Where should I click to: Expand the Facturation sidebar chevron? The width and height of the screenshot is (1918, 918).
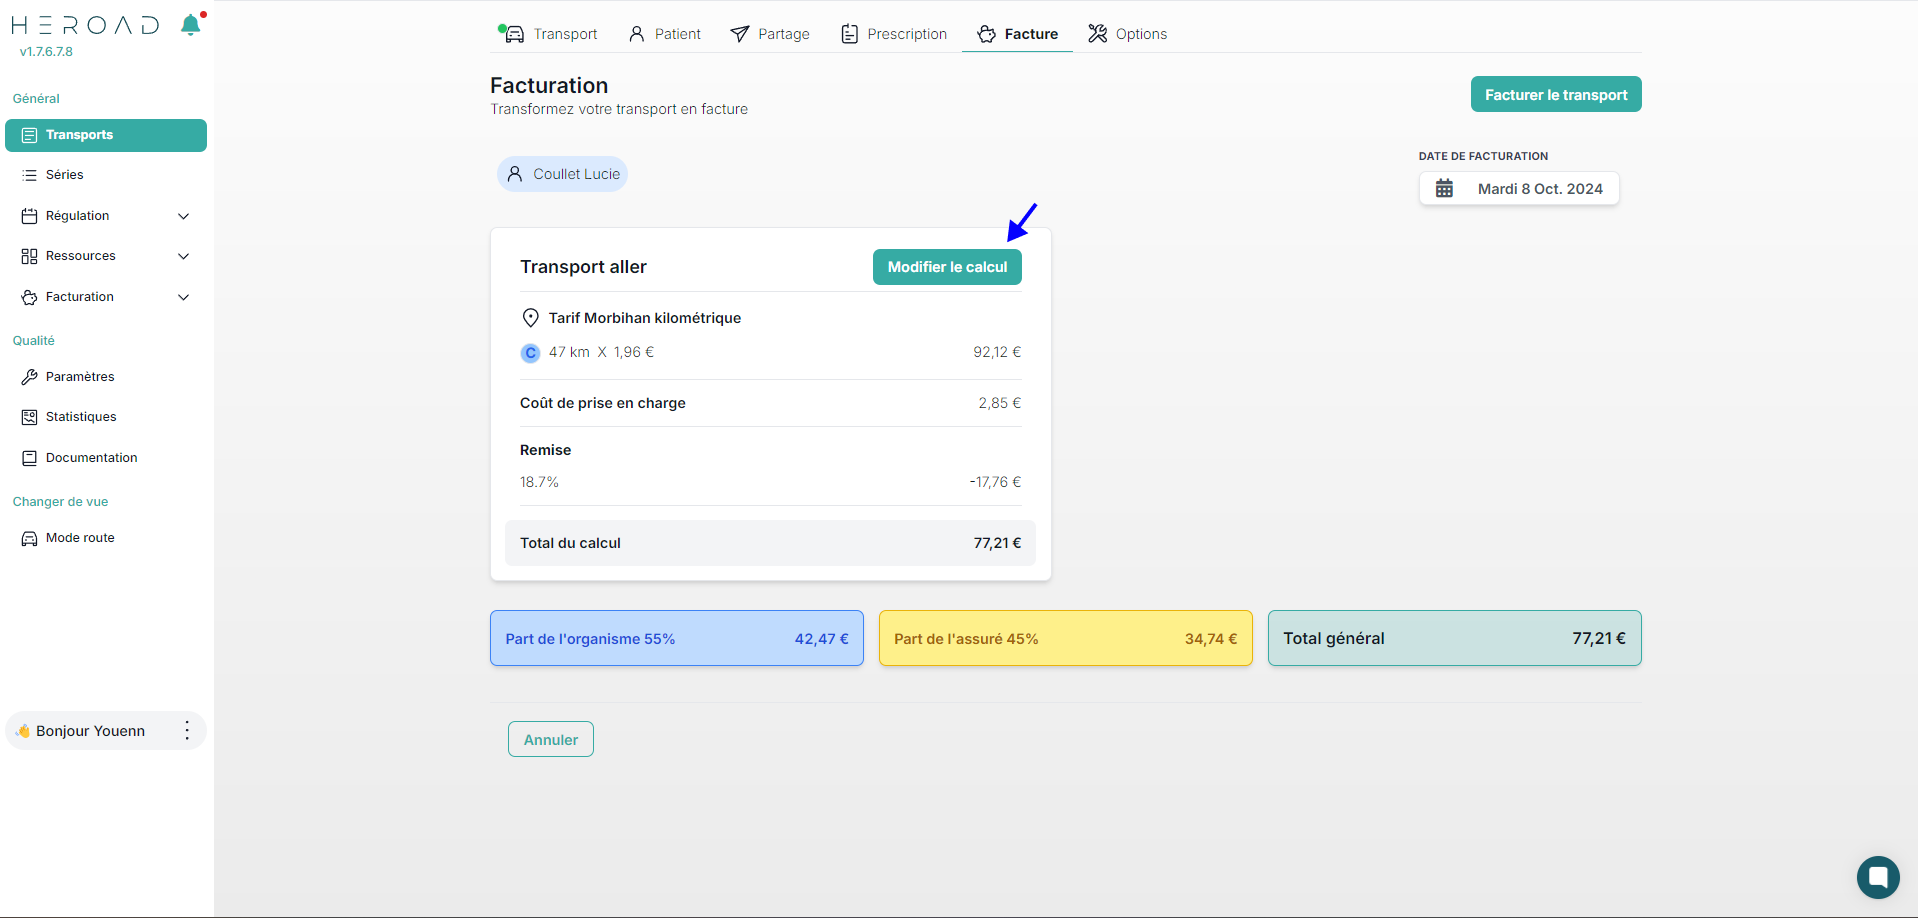(183, 297)
